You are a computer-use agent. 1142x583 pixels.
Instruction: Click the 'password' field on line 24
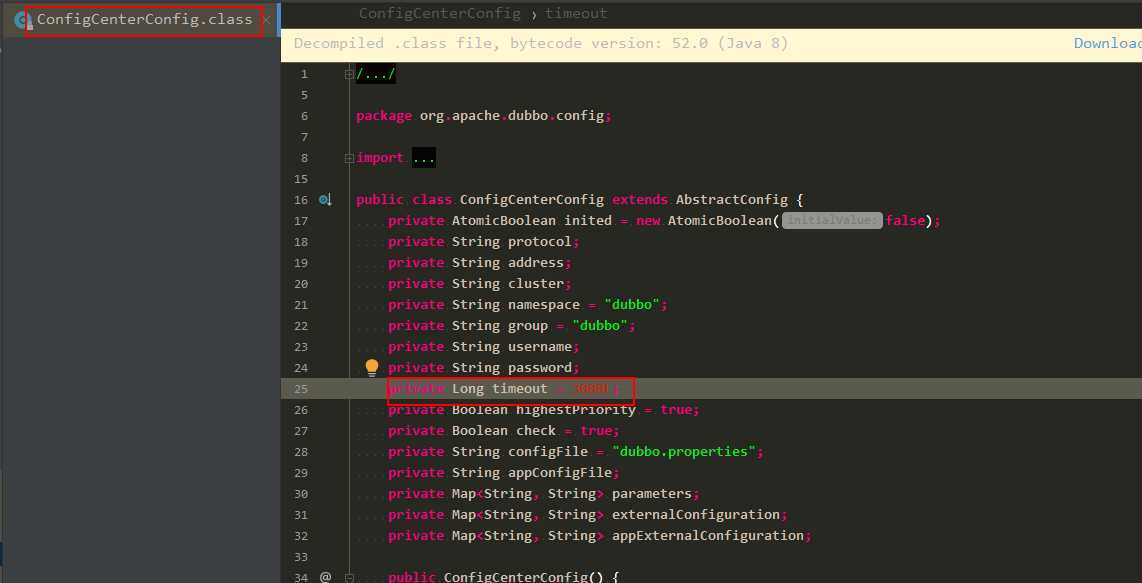tap(540, 368)
